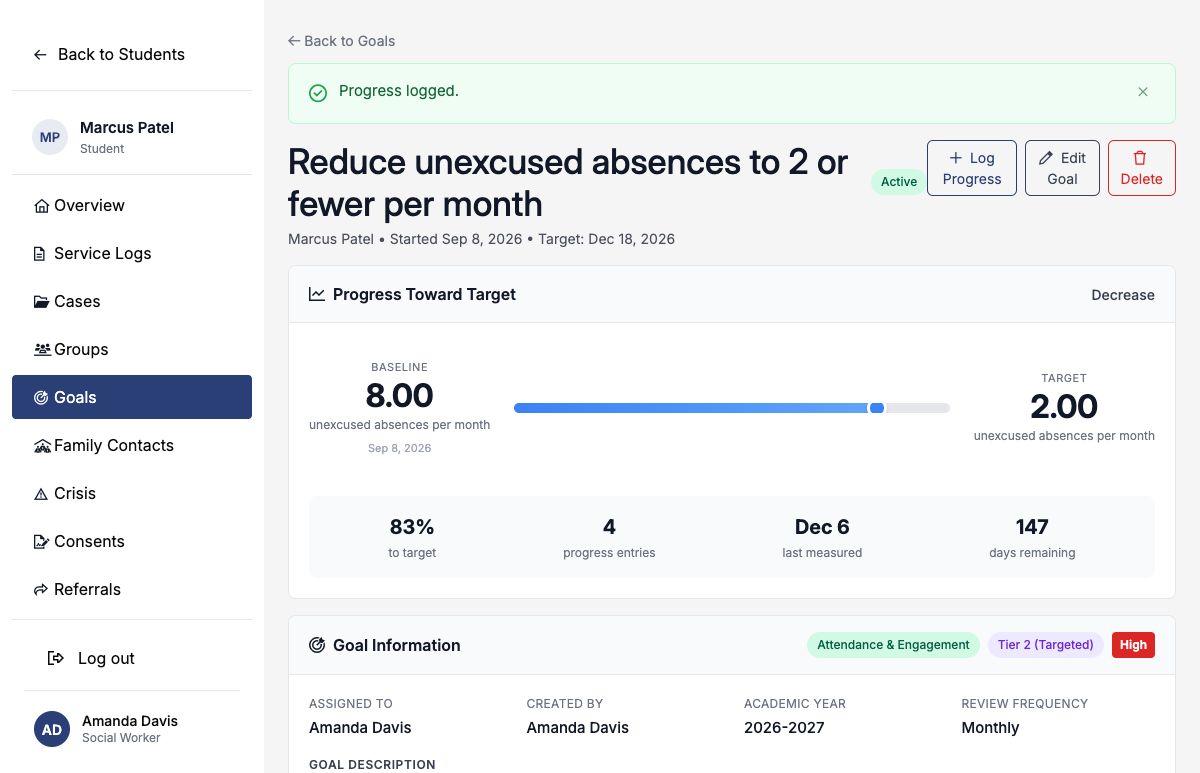Click the Active status badge
The image size is (1200, 773).
point(899,182)
